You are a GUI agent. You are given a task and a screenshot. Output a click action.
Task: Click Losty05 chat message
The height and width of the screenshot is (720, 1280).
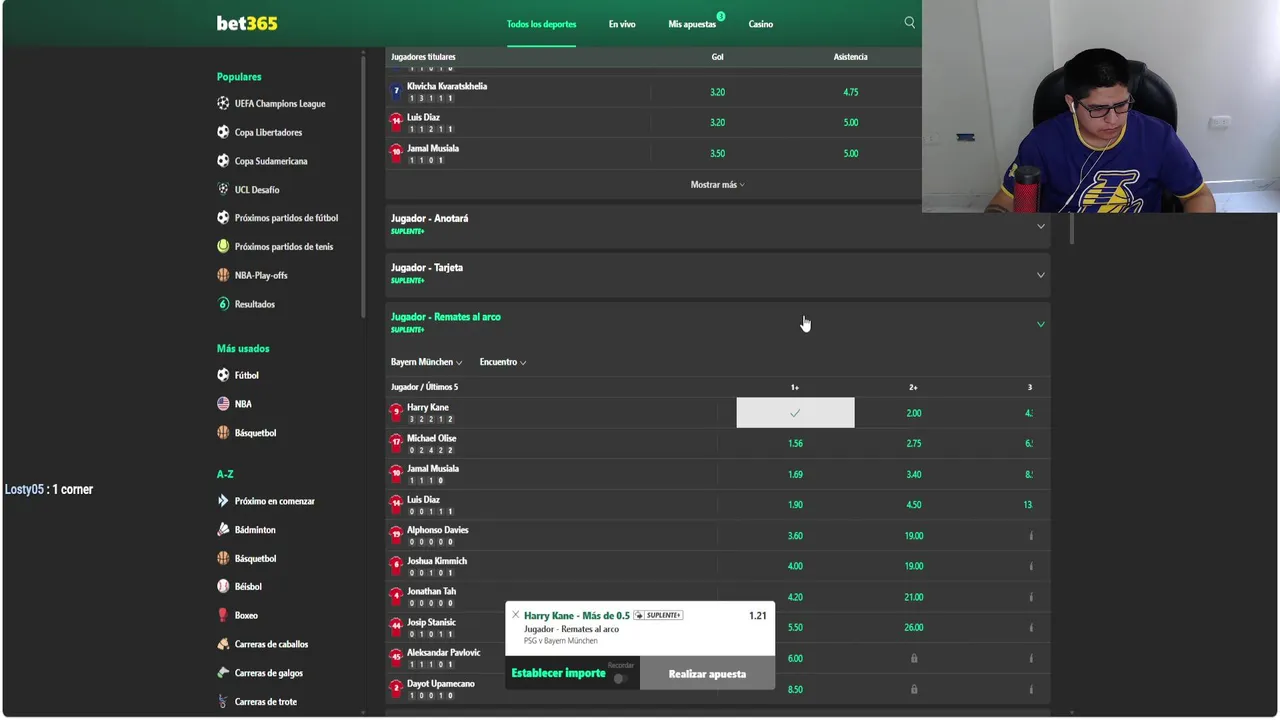click(x=49, y=489)
